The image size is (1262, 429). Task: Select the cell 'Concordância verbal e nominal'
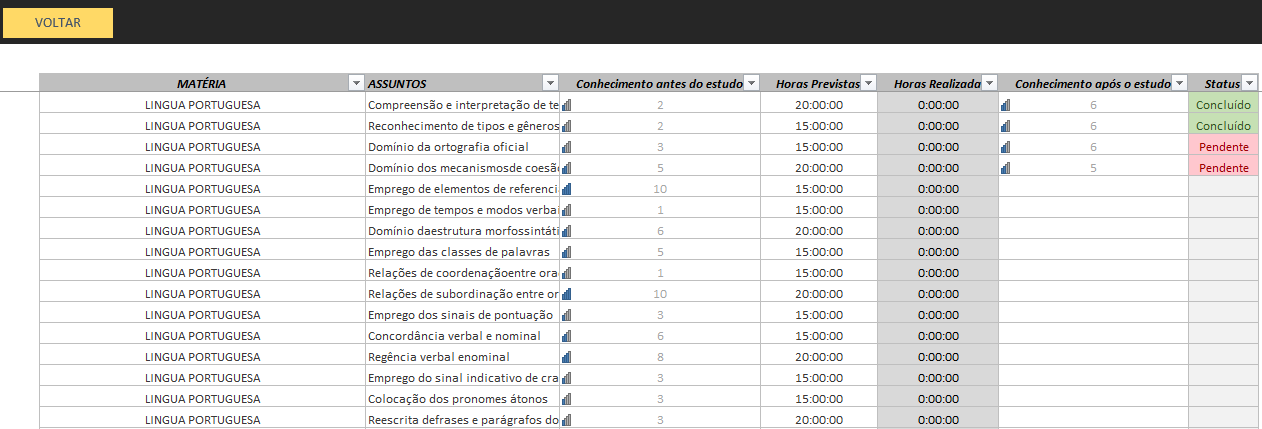[x=462, y=335]
